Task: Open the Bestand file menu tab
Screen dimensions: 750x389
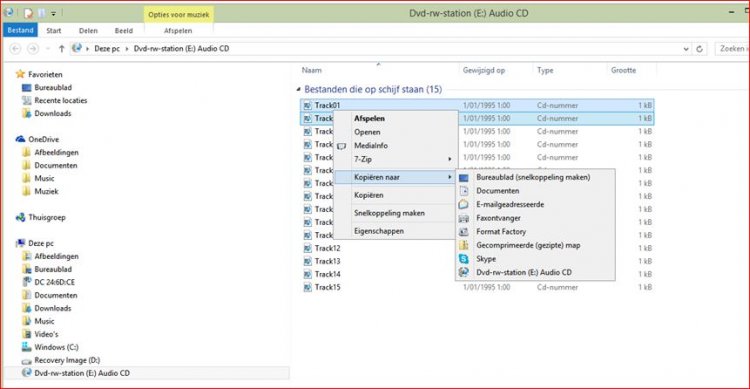Action: pos(21,30)
